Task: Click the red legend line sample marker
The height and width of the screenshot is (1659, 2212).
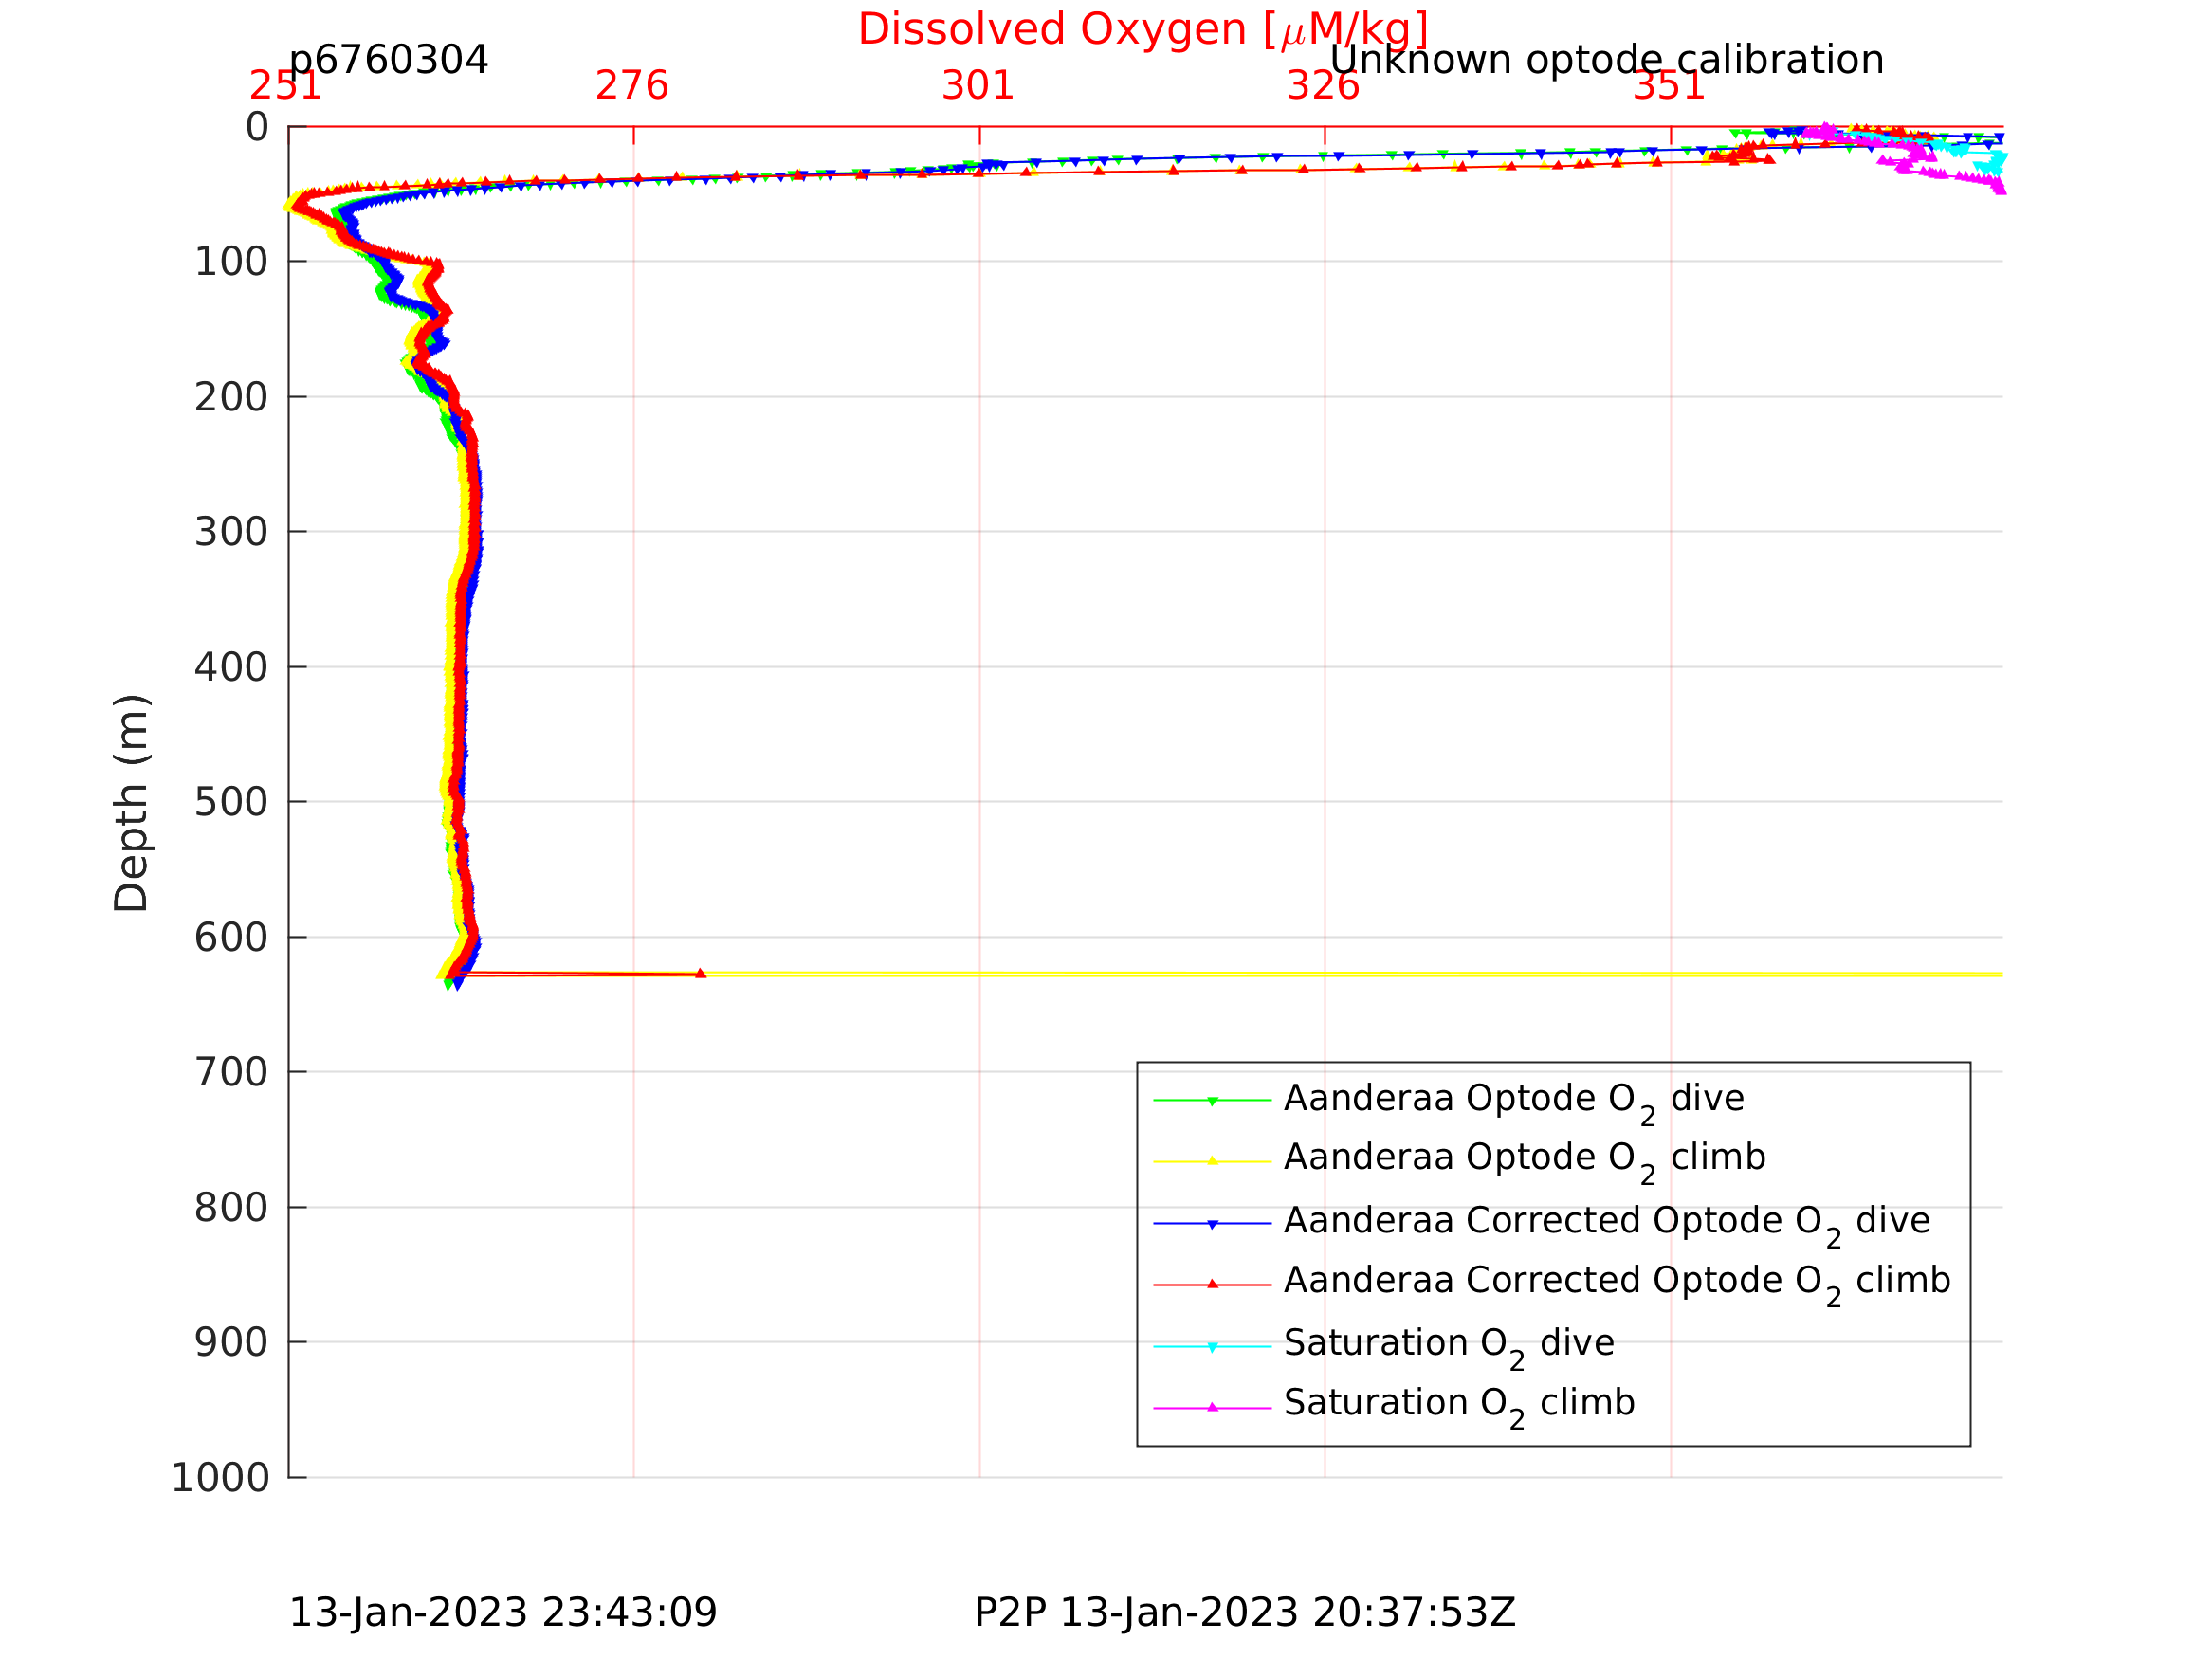Action: pos(1212,1284)
